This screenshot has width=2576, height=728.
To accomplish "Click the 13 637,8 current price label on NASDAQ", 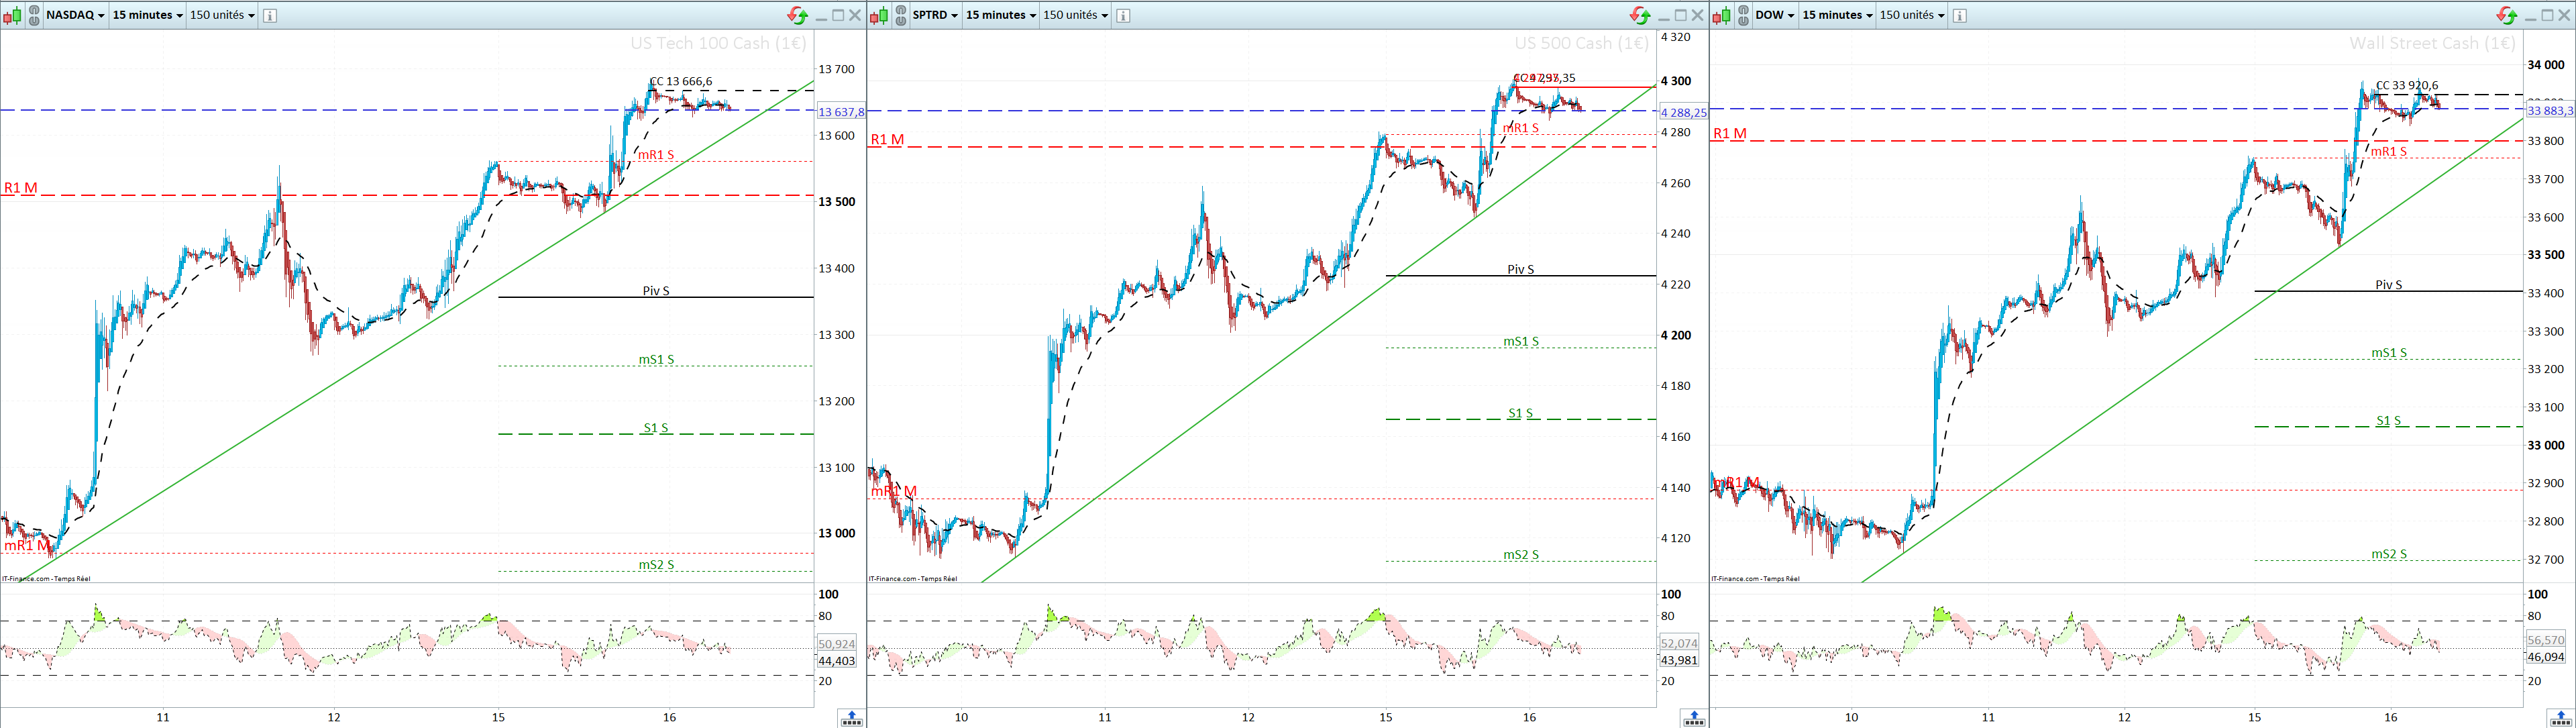I will (841, 112).
